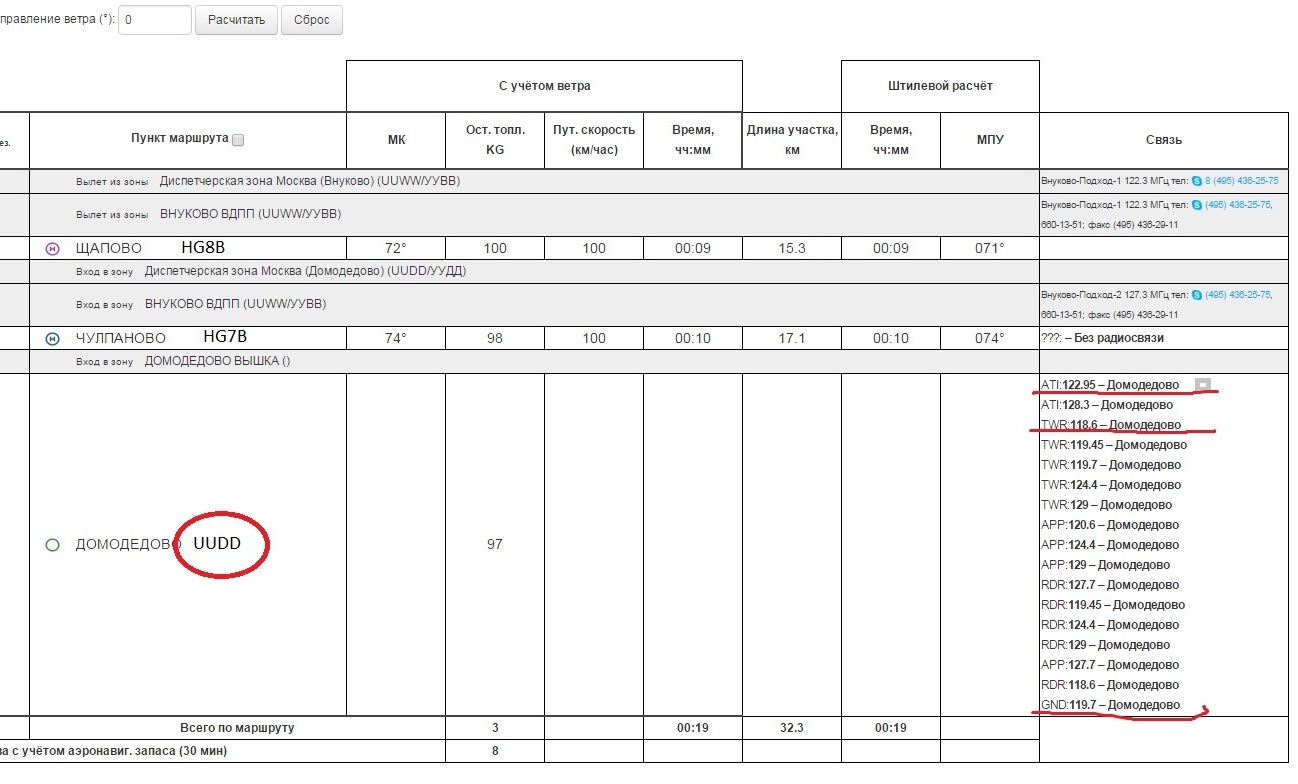Viewport: 1298px width, 784px height.
Task: Click Skype icon in second Внуково-Подход-1 row
Action: point(1197,205)
